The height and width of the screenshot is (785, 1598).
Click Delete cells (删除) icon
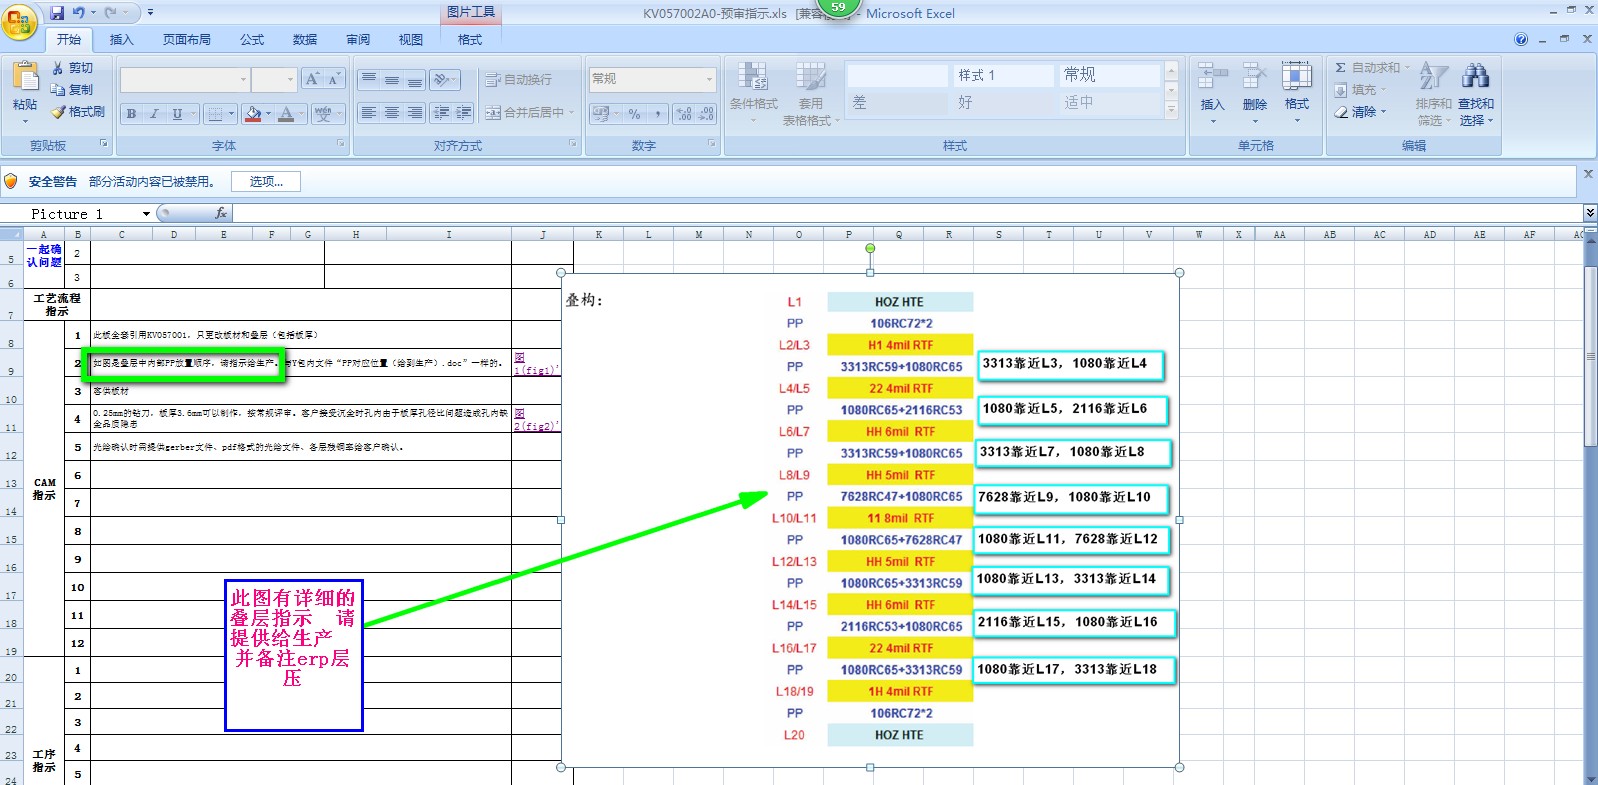tap(1255, 76)
